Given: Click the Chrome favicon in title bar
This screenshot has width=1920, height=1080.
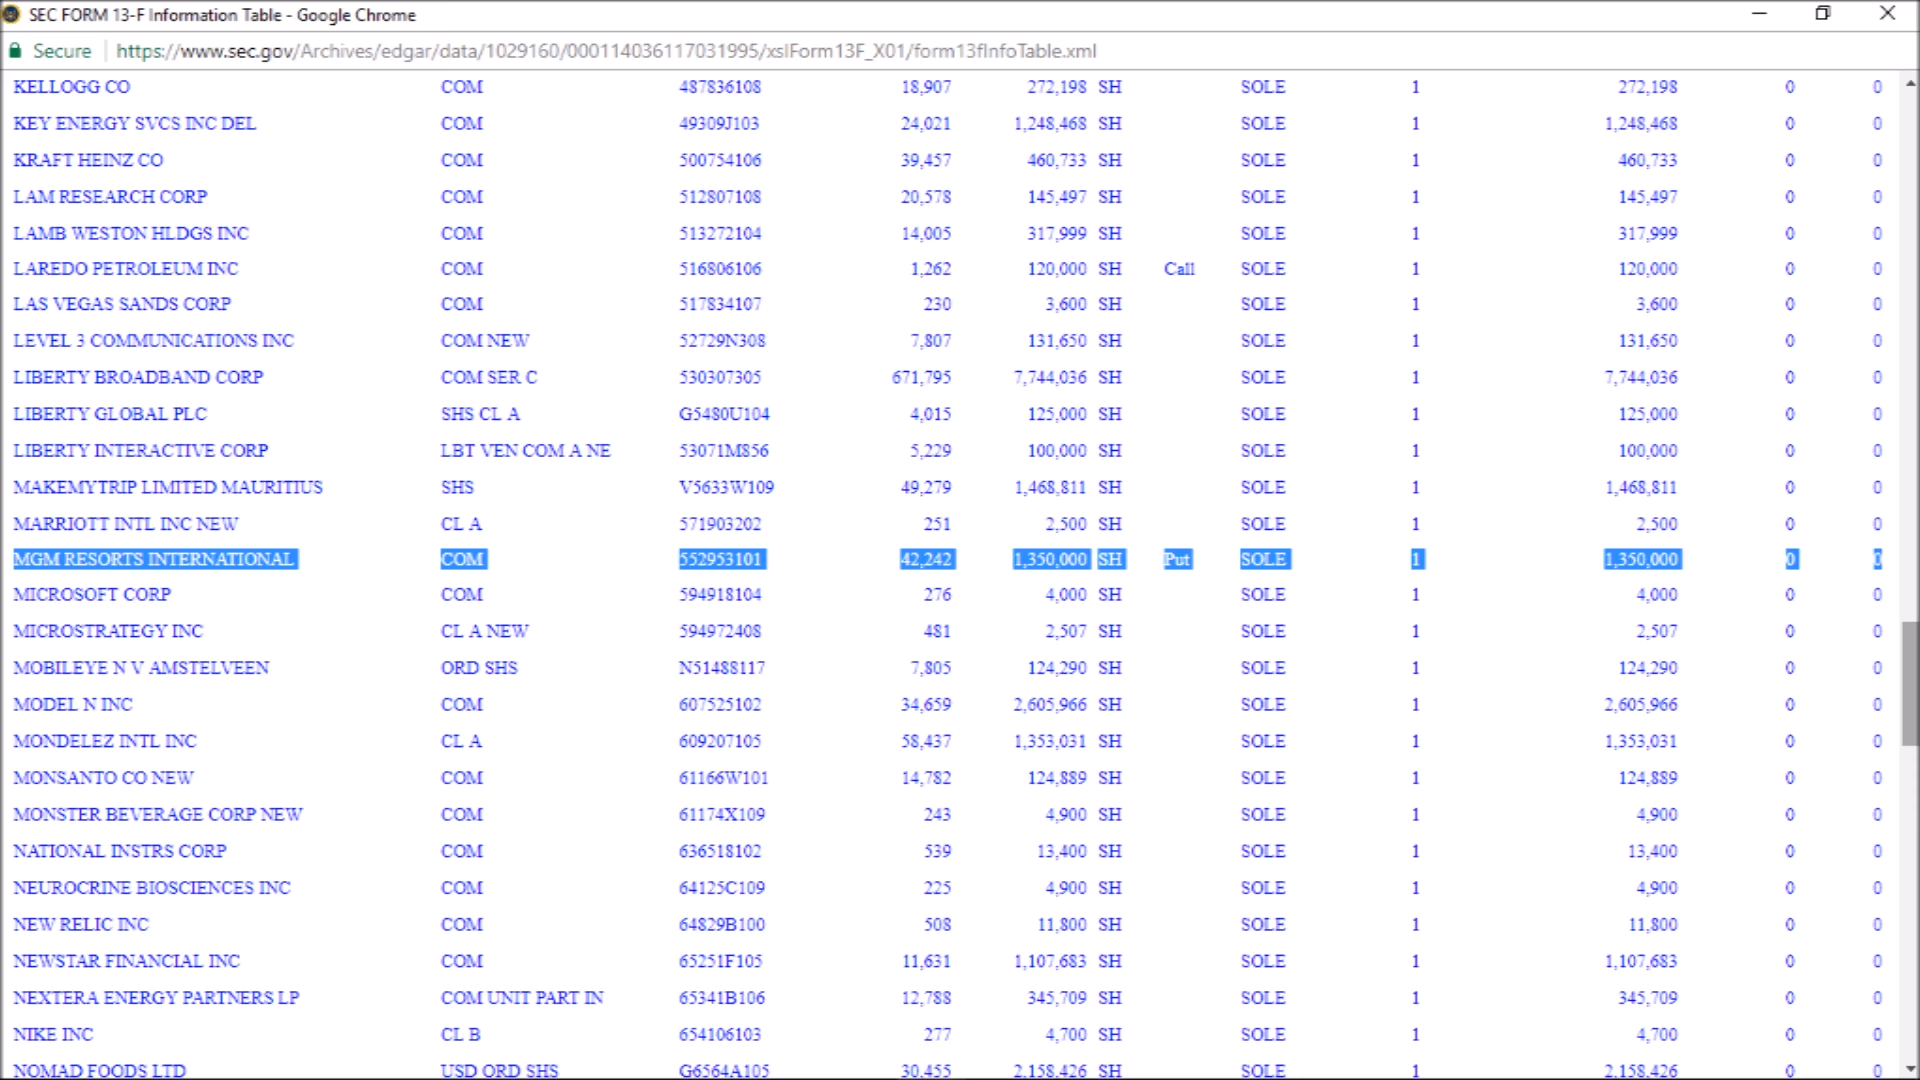Looking at the screenshot, I should [x=11, y=14].
